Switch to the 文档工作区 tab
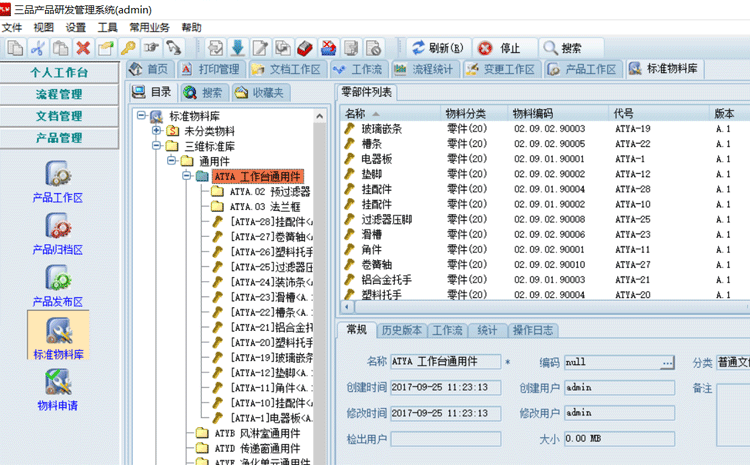This screenshot has height=465, width=750. [286, 69]
